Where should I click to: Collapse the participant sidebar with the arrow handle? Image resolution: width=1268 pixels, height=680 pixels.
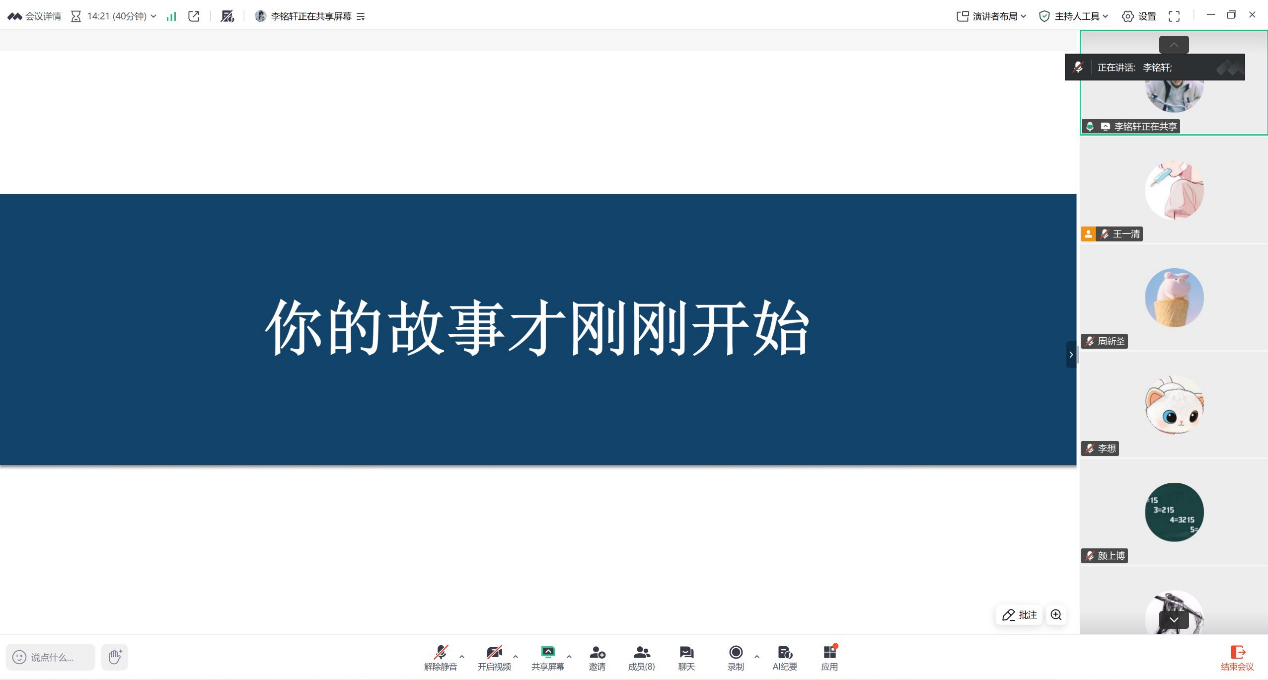(1071, 354)
